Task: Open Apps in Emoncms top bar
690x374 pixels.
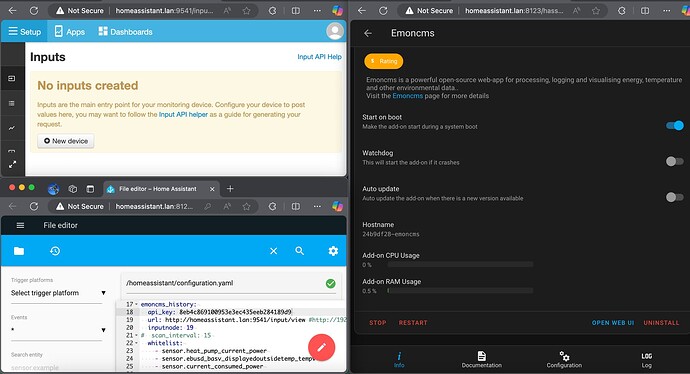Action: click(x=69, y=32)
